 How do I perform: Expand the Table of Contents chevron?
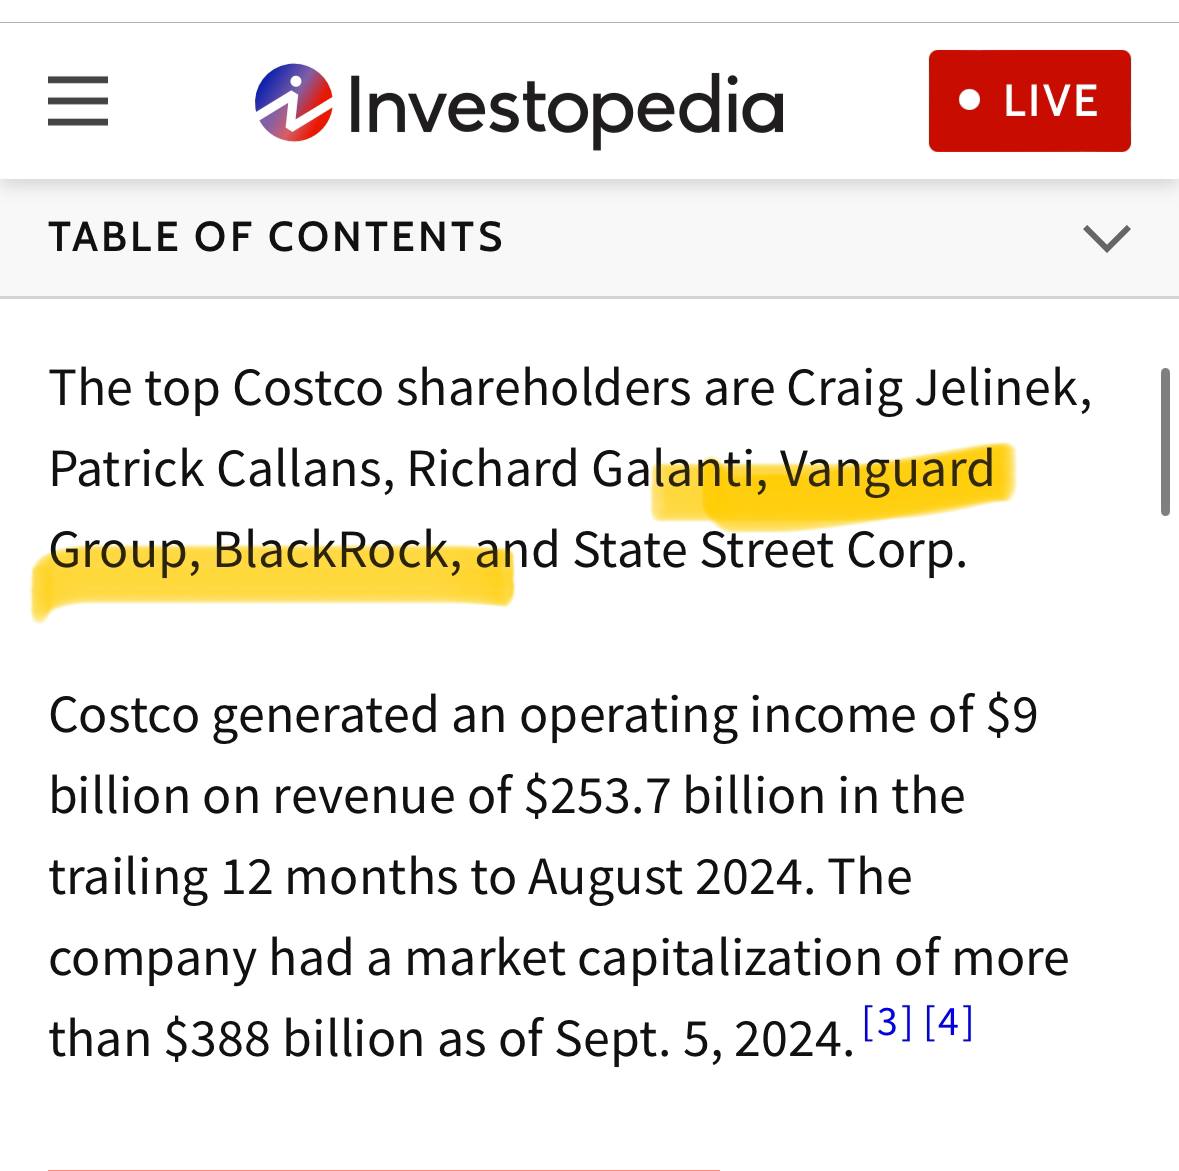[x=1106, y=238]
